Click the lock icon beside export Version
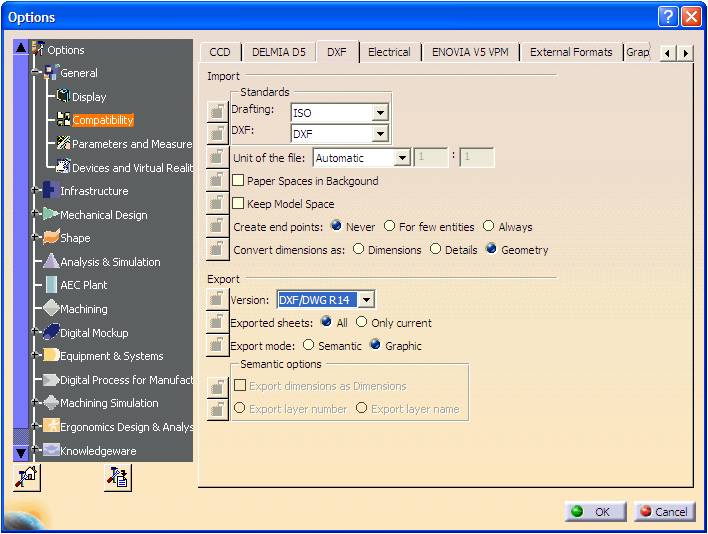The image size is (708, 534). pyautogui.click(x=217, y=299)
